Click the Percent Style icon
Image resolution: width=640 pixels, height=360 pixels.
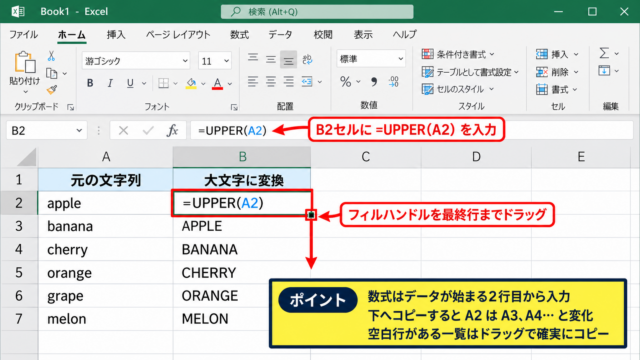pyautogui.click(x=345, y=82)
